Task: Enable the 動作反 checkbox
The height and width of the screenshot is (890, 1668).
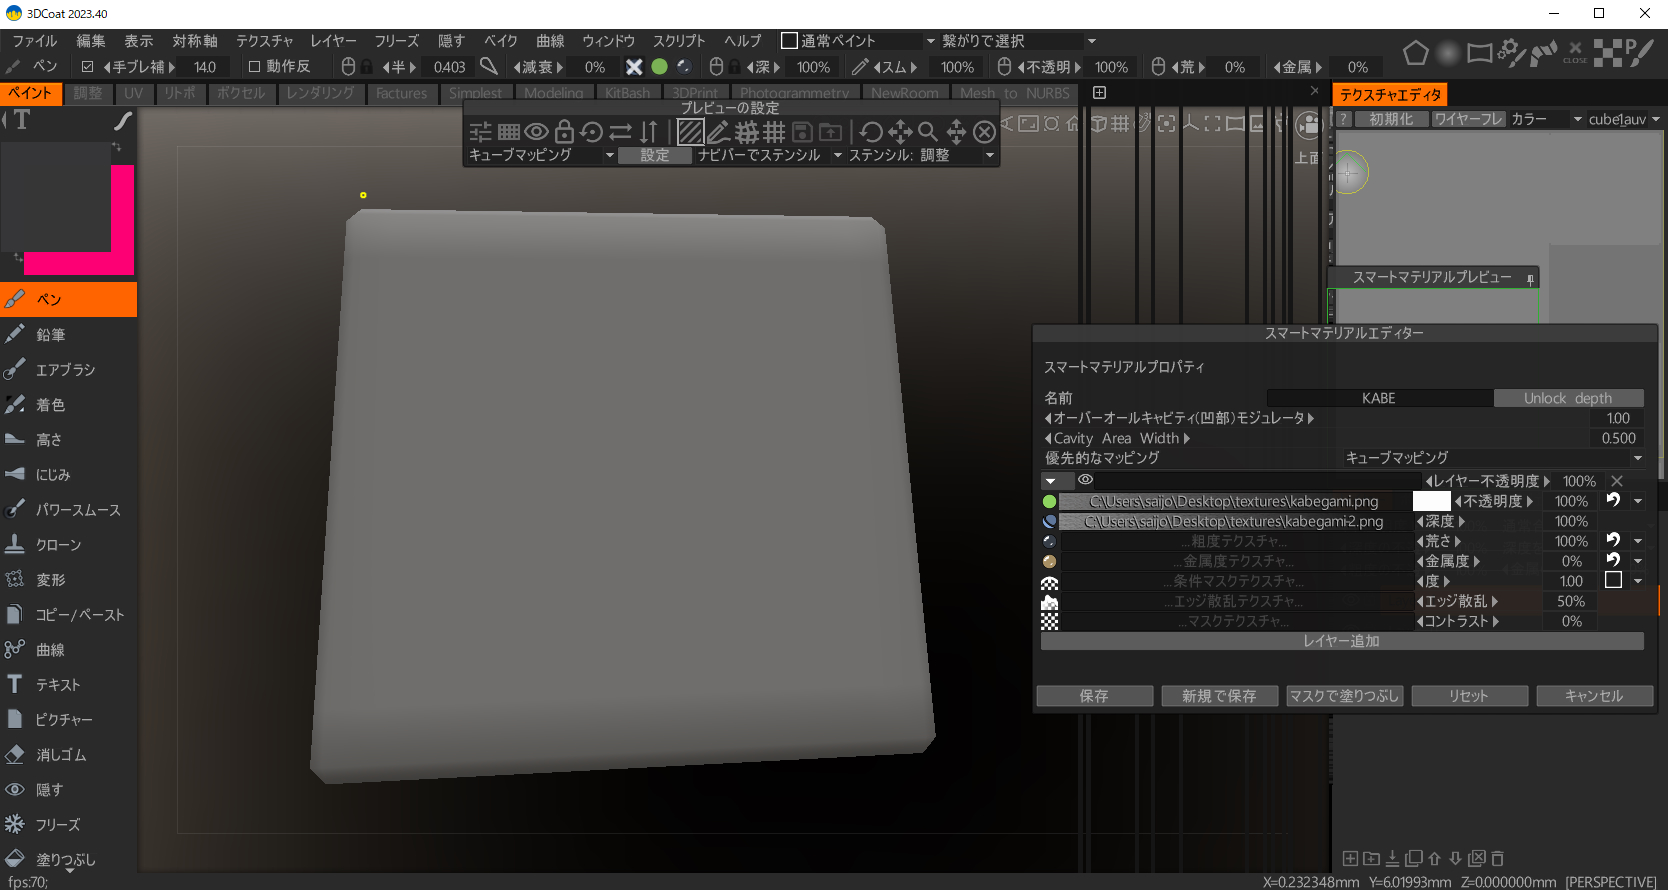Action: click(x=254, y=67)
